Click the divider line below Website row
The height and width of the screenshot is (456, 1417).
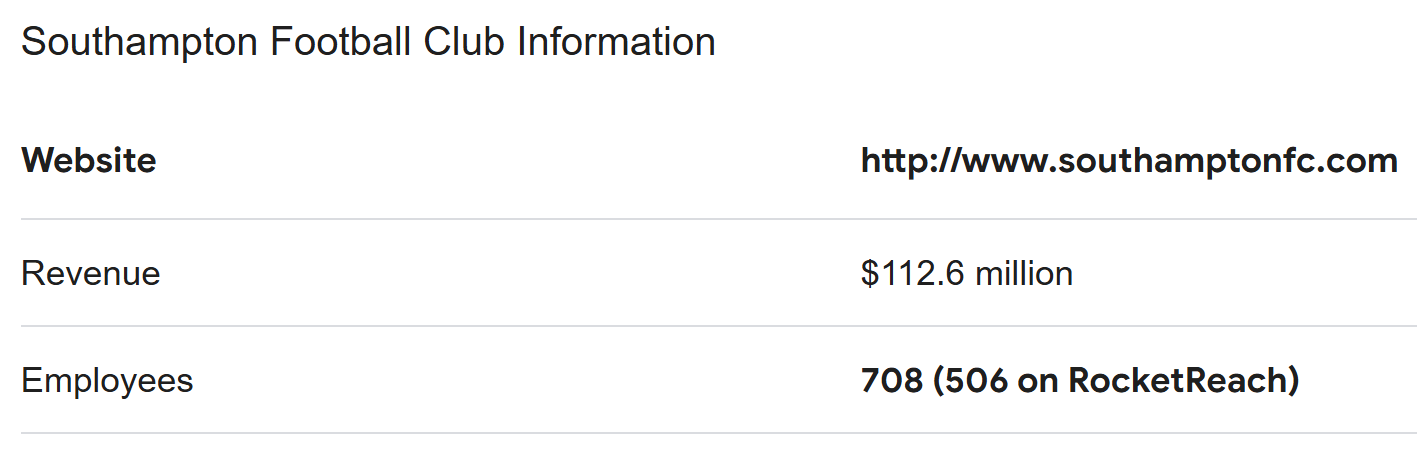718,219
